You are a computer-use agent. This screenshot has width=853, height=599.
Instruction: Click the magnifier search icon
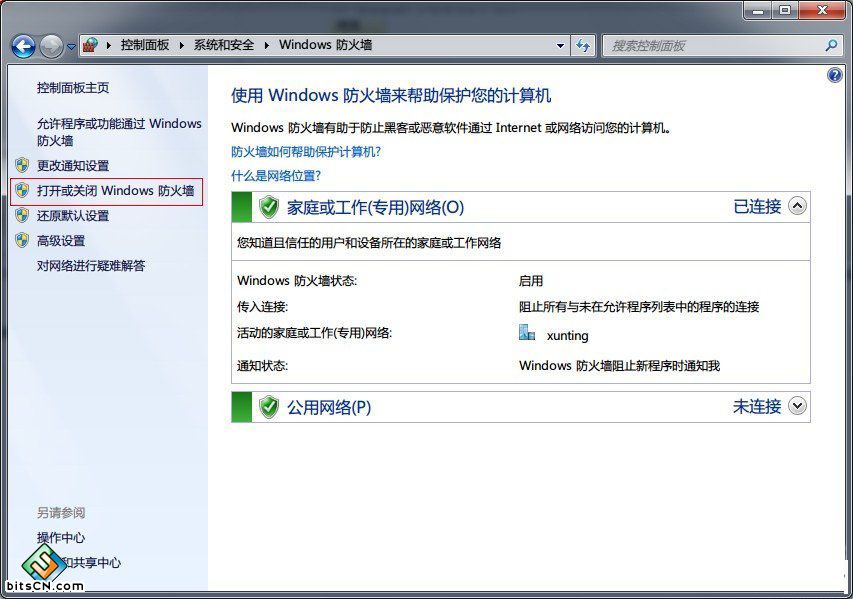tap(831, 46)
